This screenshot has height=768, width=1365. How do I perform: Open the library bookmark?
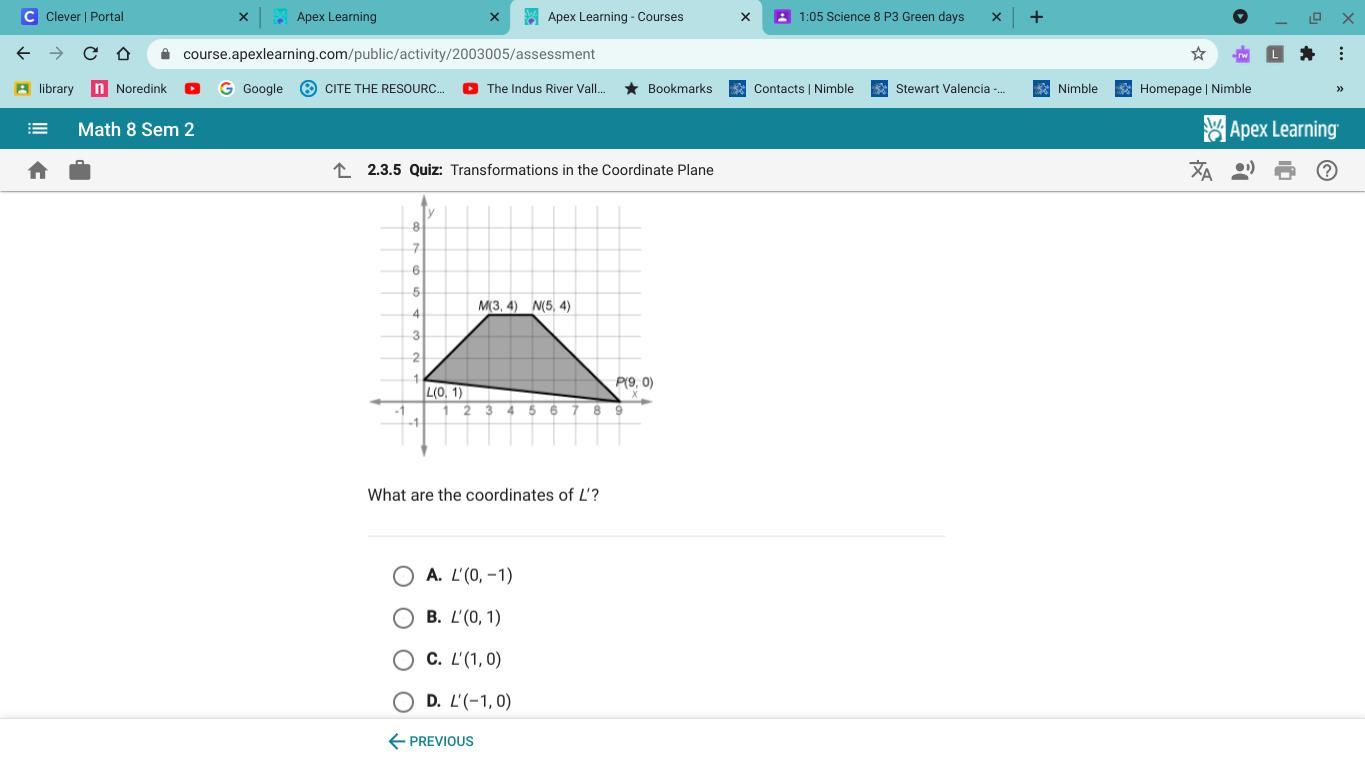coord(45,89)
